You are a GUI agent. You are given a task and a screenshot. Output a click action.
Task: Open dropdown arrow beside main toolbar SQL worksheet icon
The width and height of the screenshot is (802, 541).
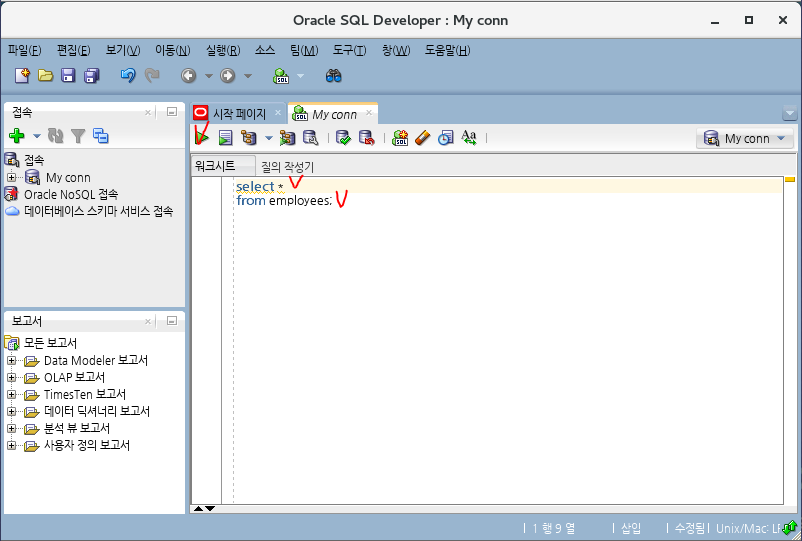point(300,76)
